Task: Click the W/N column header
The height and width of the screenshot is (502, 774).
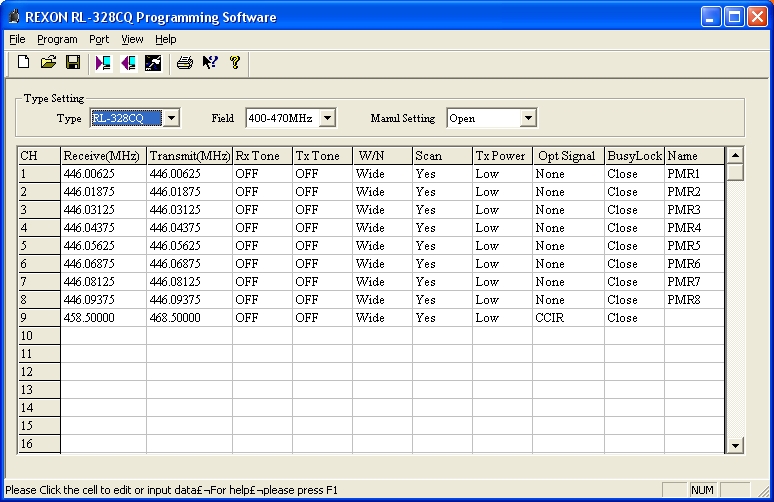Action: [383, 155]
